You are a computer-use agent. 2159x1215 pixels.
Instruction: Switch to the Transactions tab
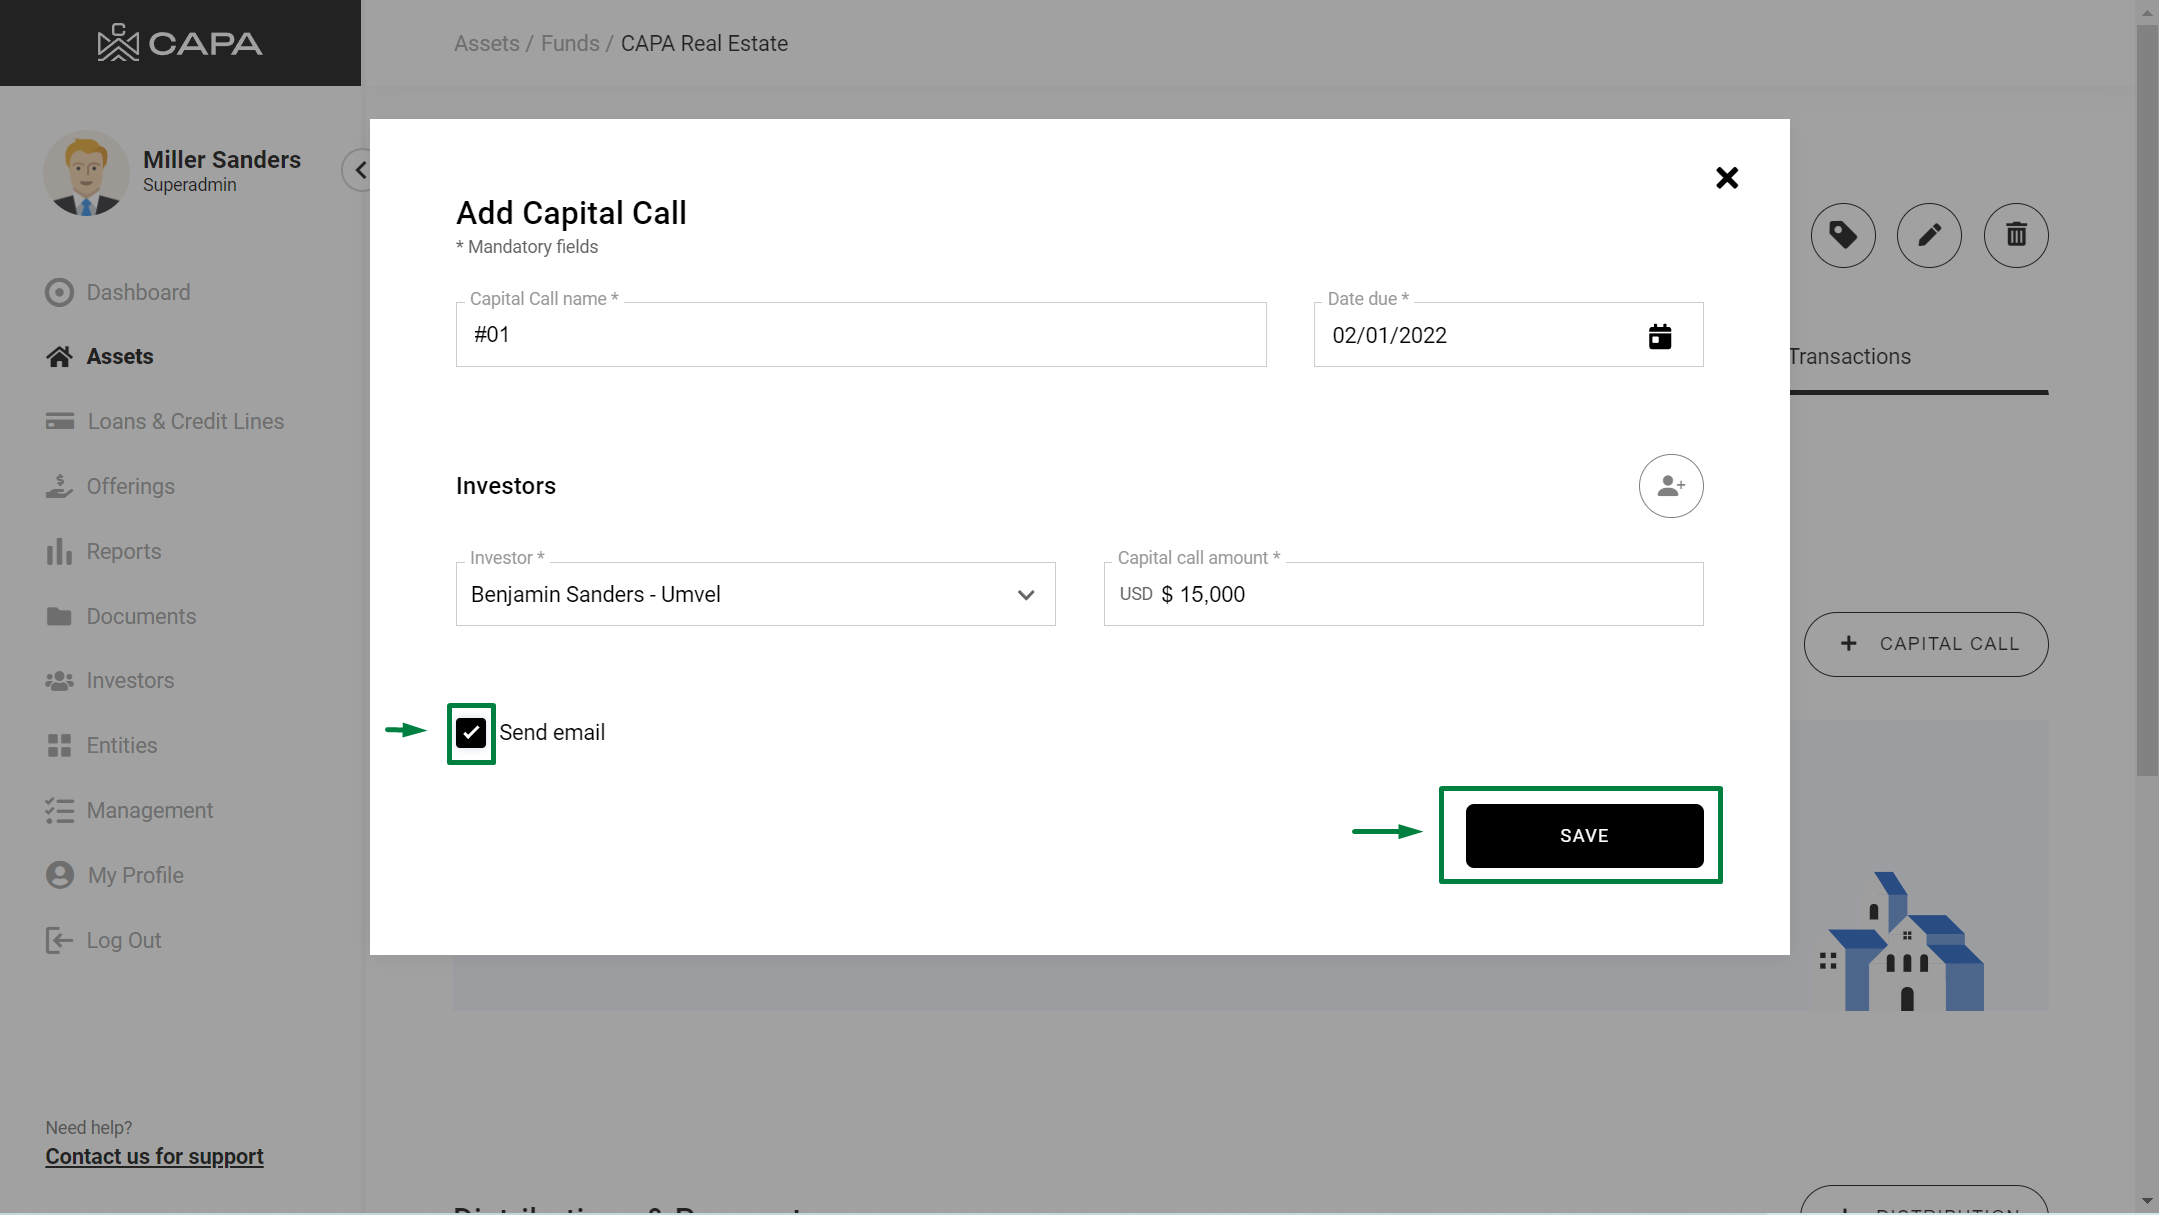point(1850,357)
